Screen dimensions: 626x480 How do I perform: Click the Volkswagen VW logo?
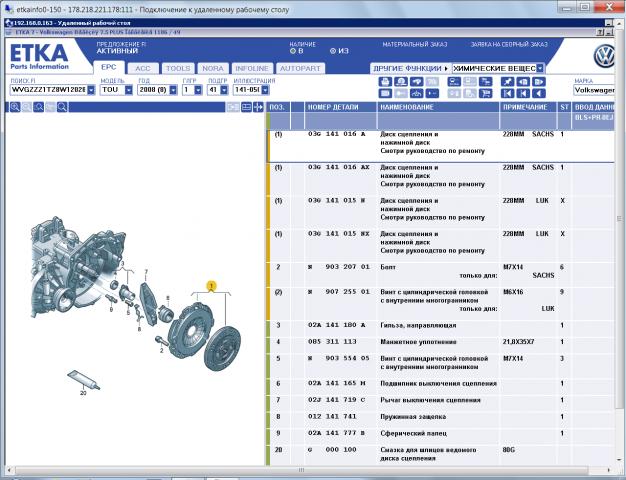(x=604, y=56)
